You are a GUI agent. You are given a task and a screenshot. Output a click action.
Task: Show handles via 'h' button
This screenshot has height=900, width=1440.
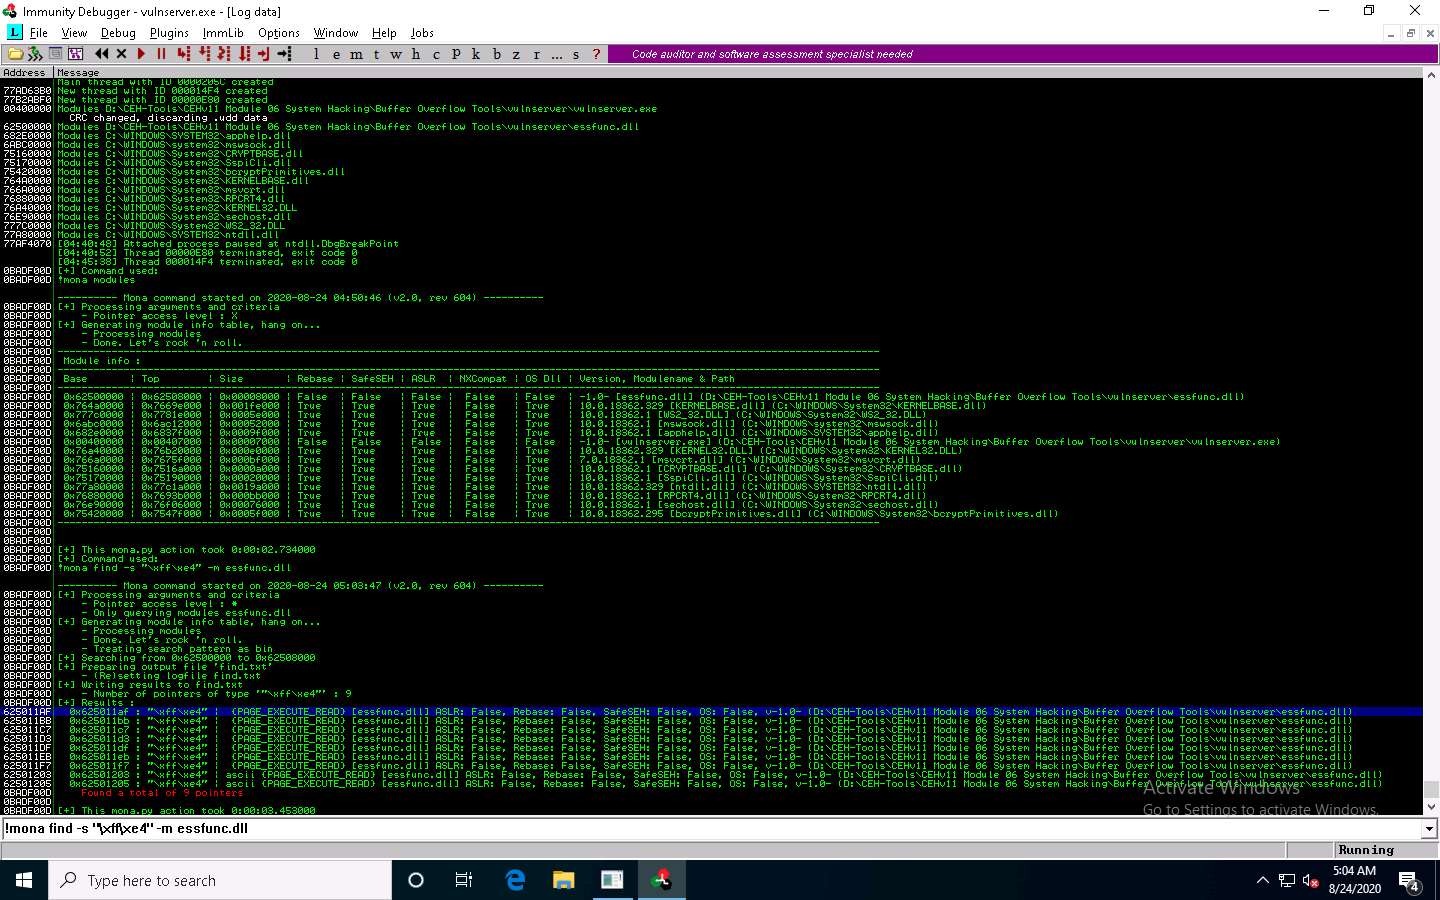tap(416, 54)
